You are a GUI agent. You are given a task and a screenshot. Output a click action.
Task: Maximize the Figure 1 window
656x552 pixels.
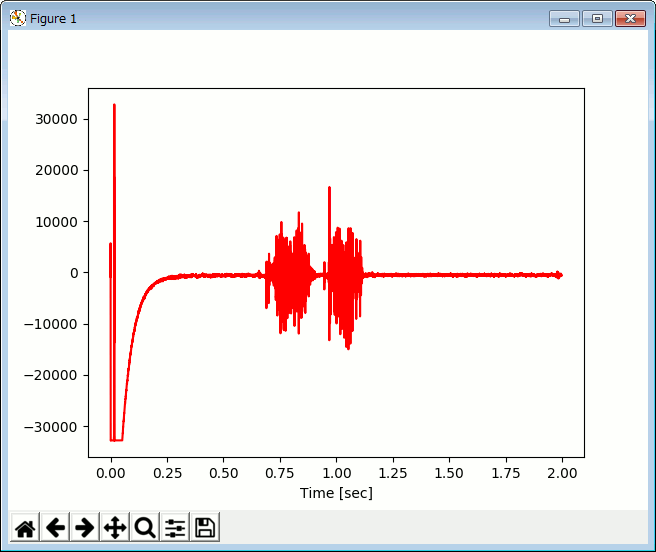pos(597,18)
